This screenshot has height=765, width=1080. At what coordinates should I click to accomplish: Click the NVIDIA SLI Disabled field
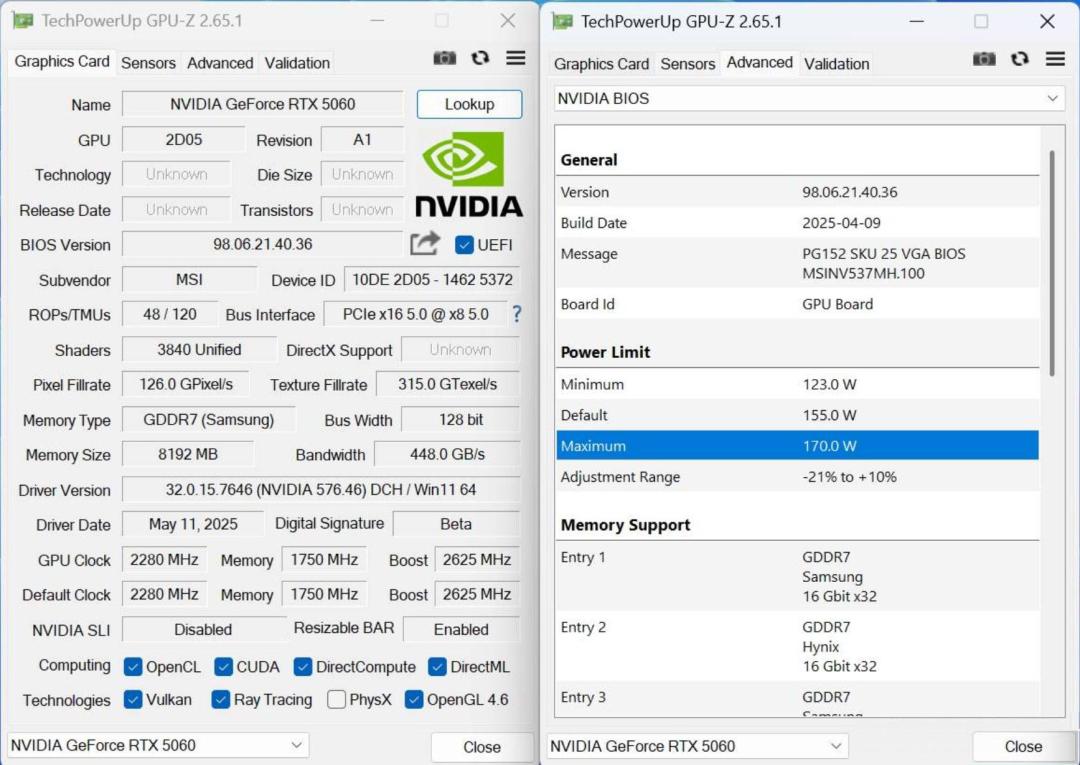pyautogui.click(x=203, y=629)
